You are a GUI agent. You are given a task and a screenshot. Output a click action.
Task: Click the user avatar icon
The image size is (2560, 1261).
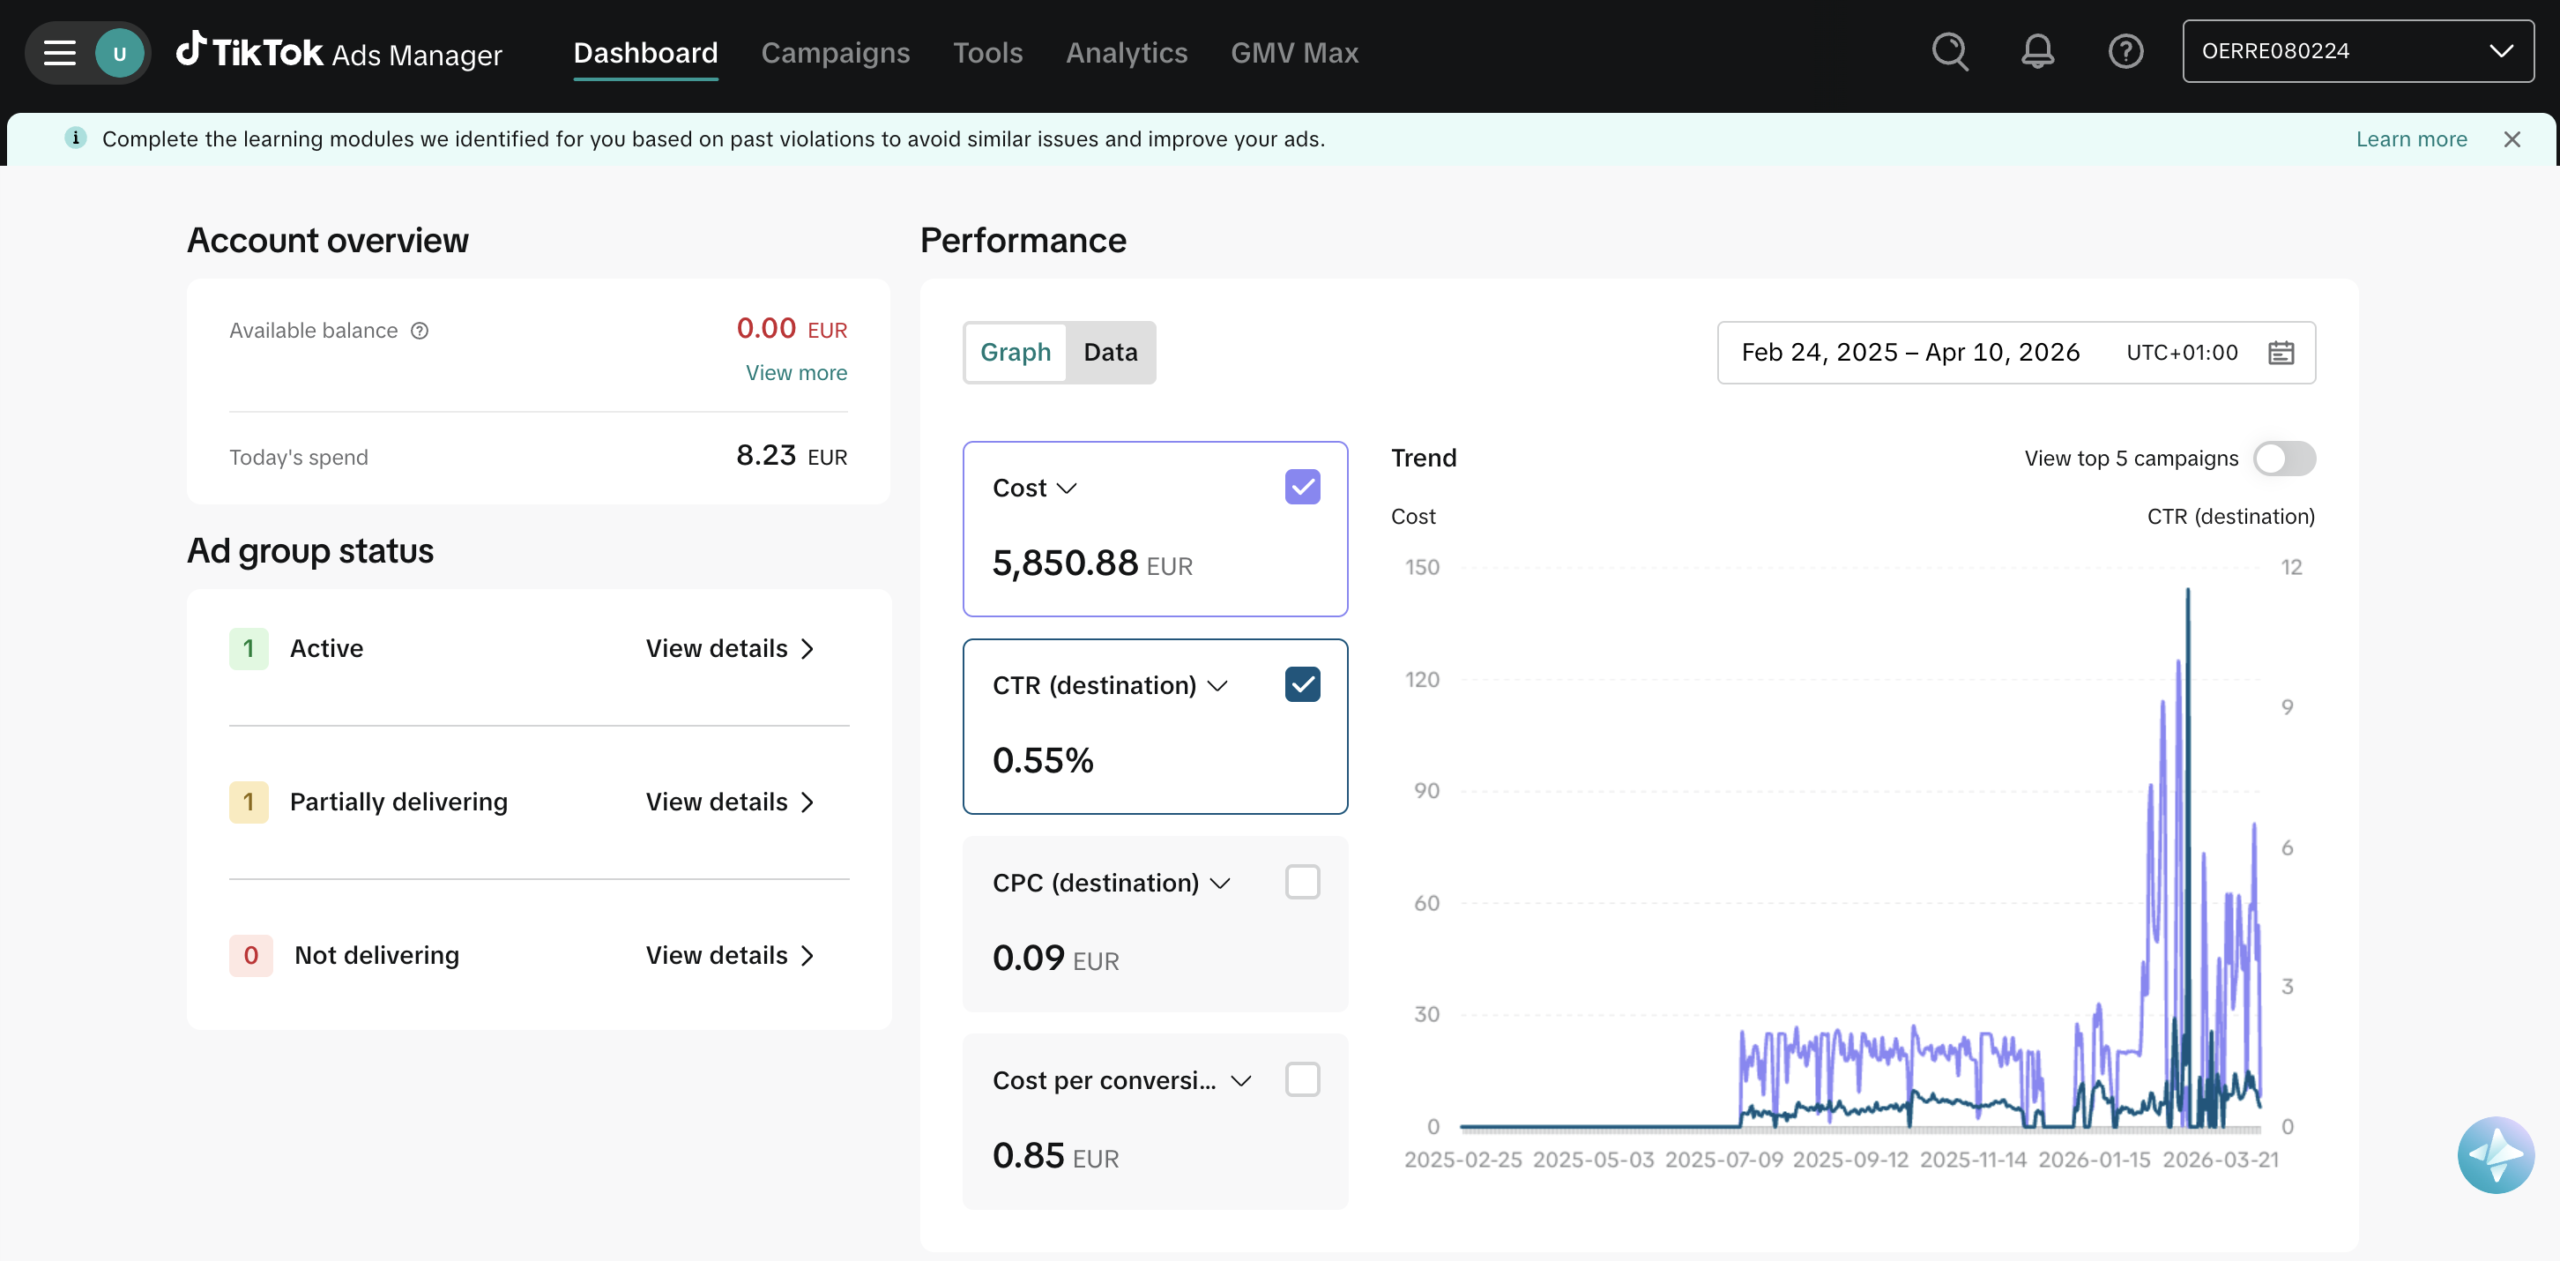(119, 53)
